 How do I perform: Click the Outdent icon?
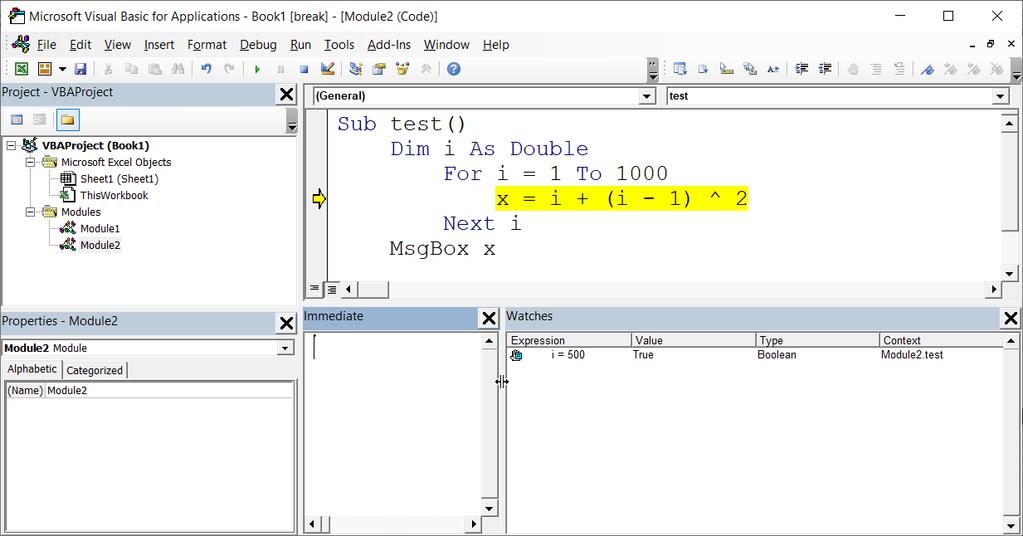tap(825, 69)
